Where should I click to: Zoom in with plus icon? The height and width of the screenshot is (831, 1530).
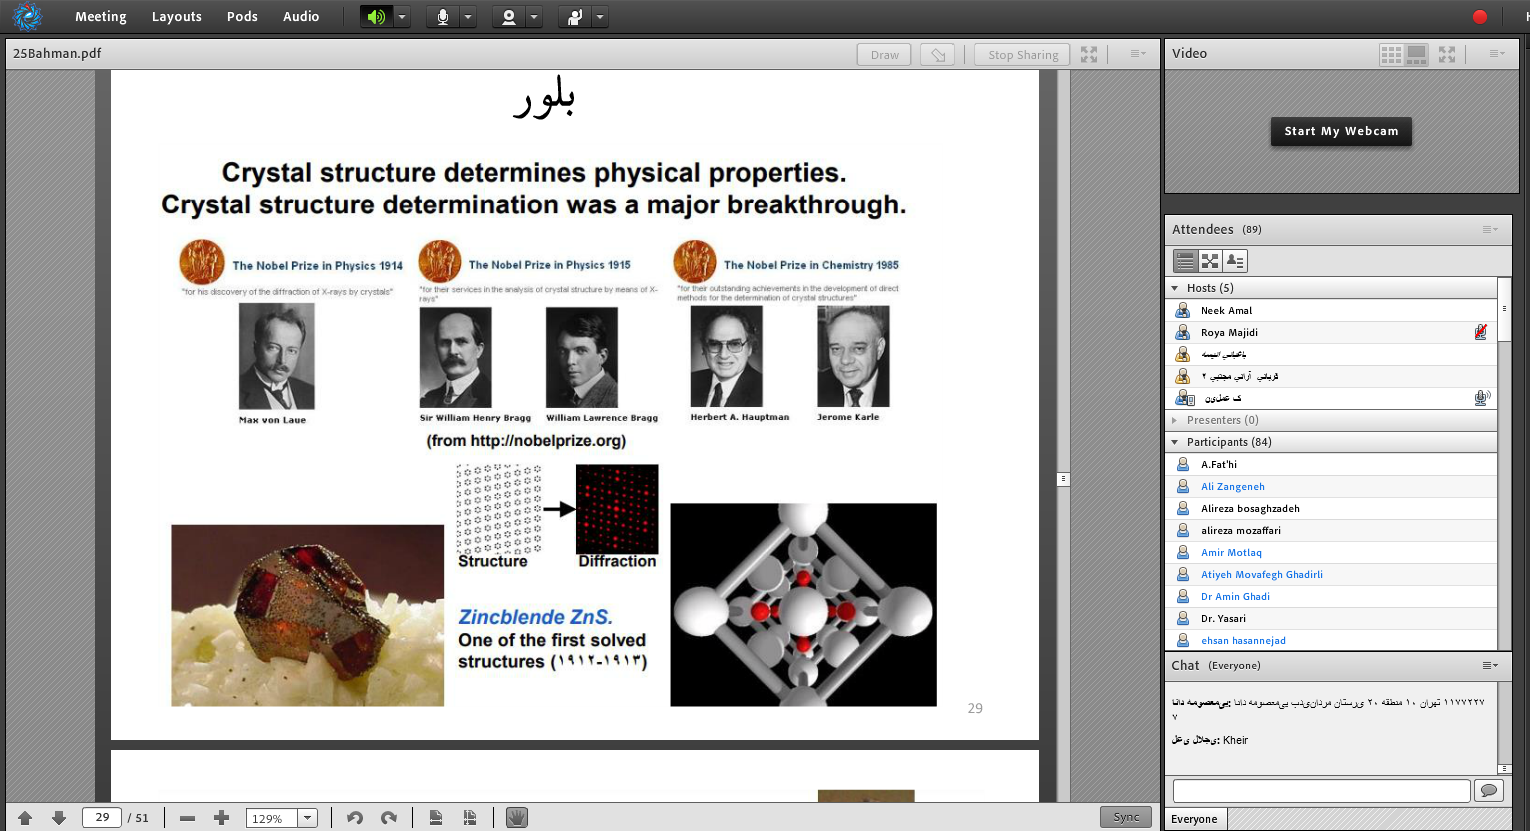click(x=221, y=818)
